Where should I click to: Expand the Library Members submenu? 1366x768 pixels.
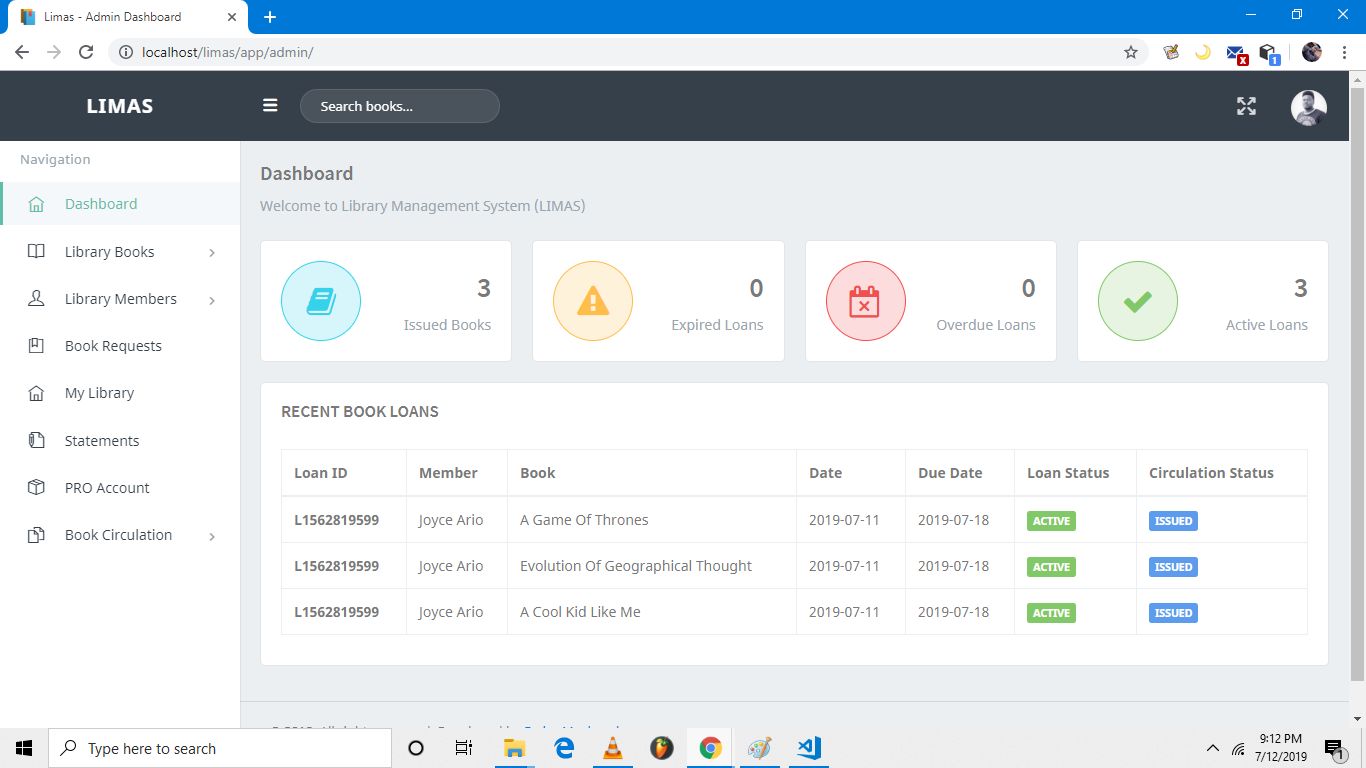120,299
